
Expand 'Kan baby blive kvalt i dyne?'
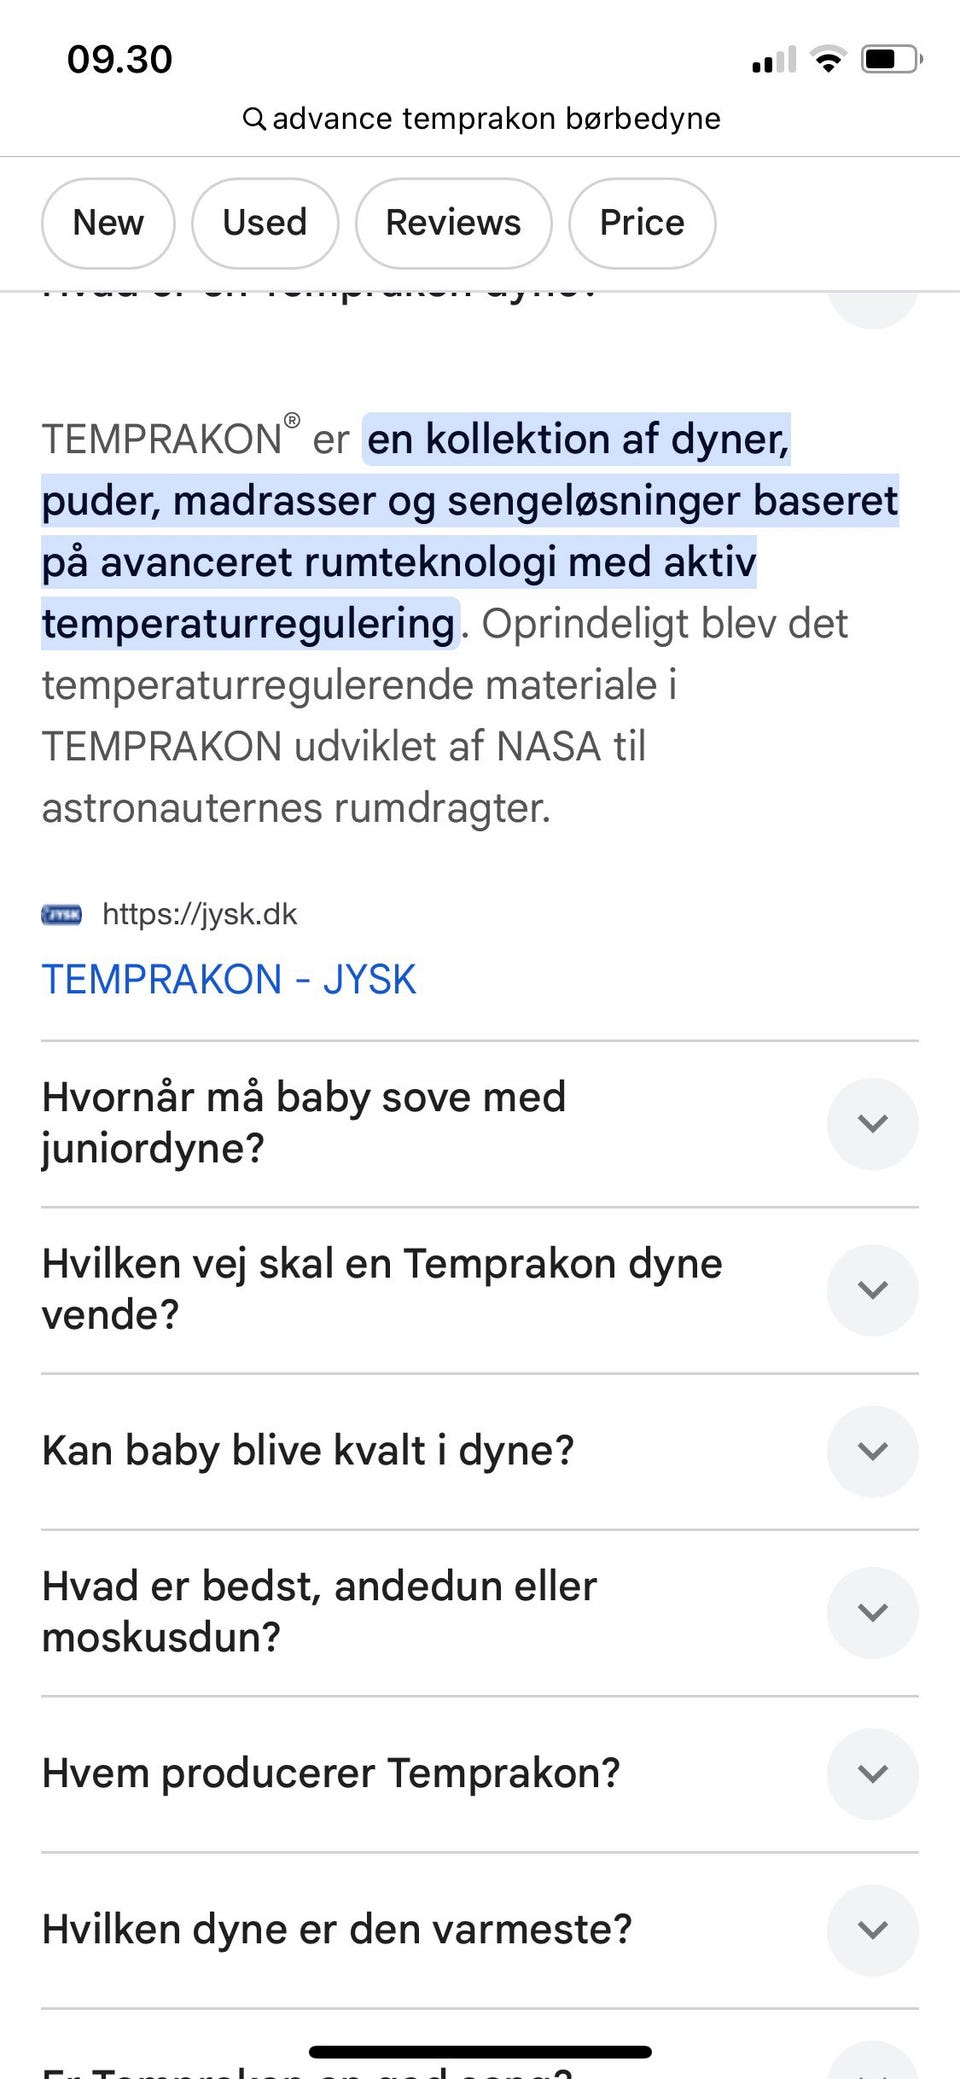tap(872, 1451)
